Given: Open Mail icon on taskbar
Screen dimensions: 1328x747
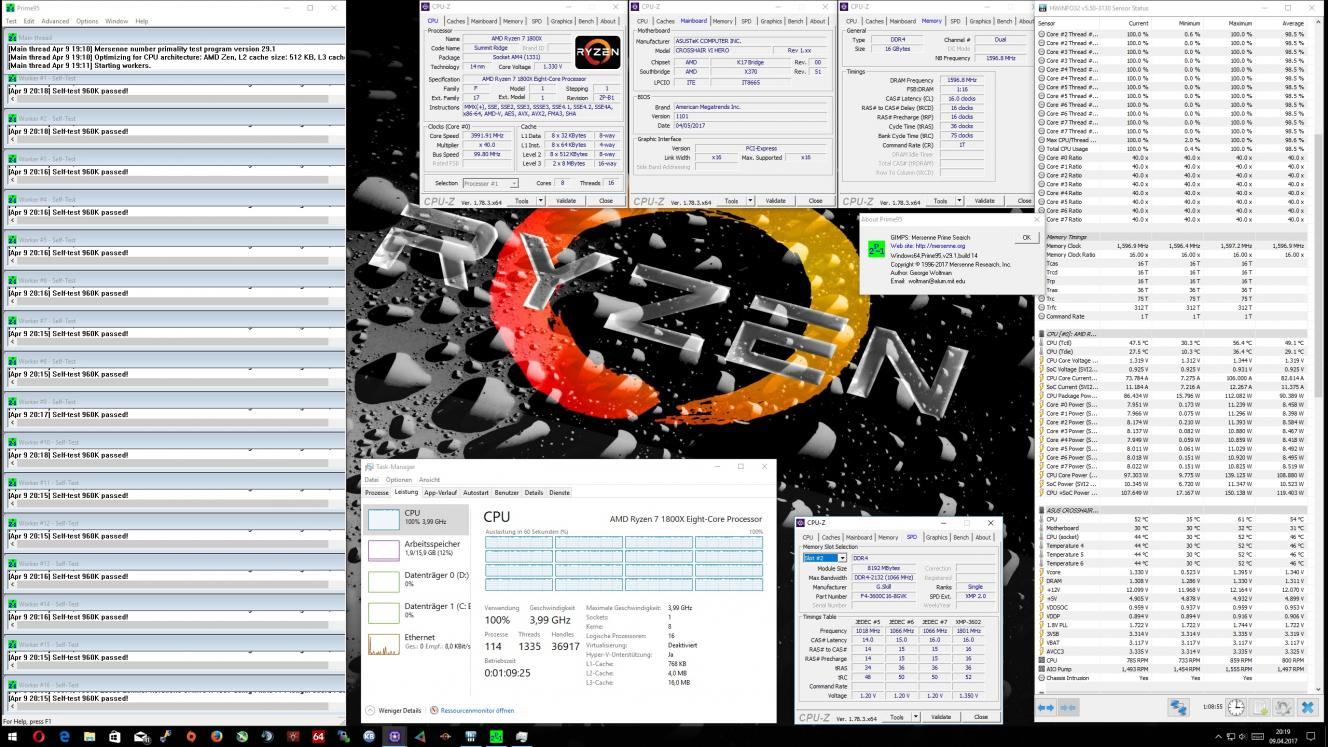Looking at the screenshot, I should (x=140, y=737).
